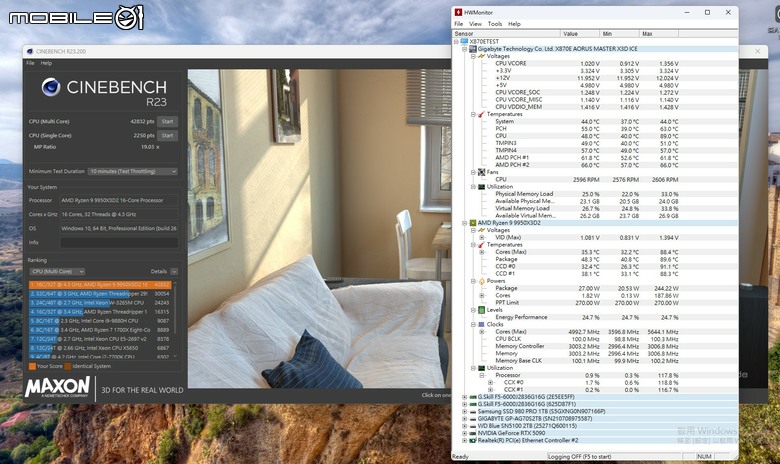Click the Fans icon in HWMonitor

[x=481, y=172]
